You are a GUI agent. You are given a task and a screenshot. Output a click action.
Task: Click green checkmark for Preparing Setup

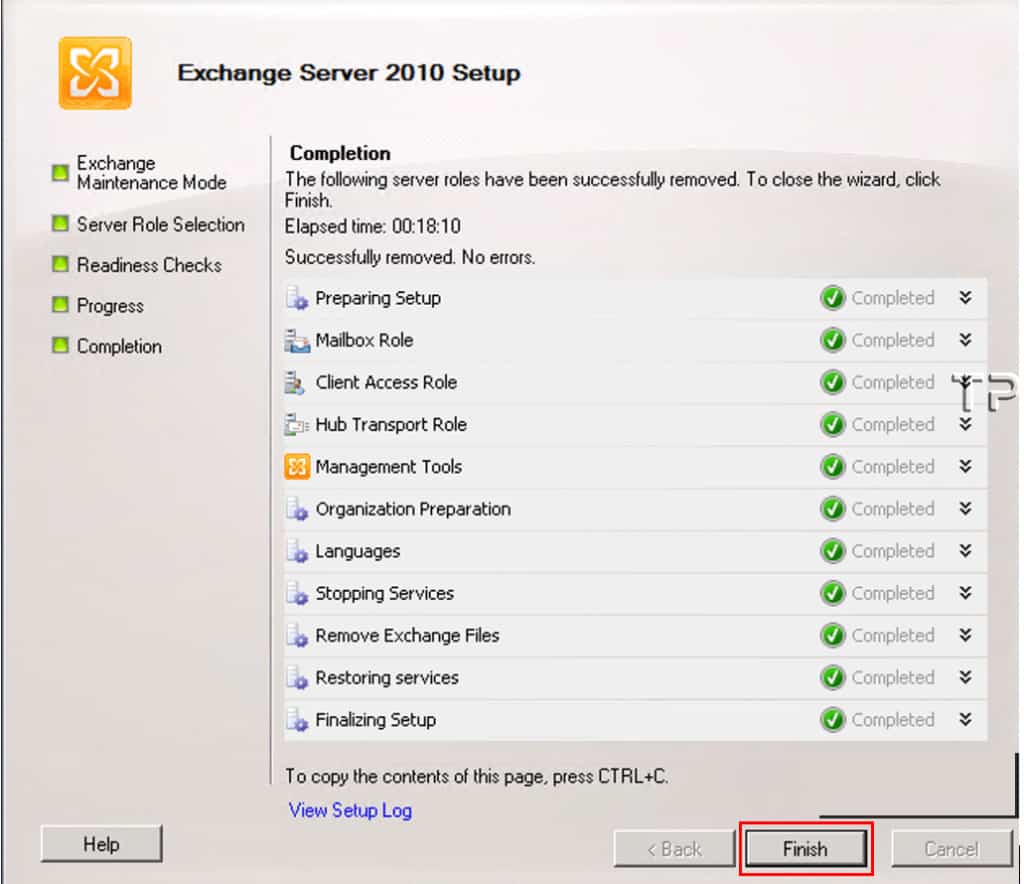(x=833, y=298)
